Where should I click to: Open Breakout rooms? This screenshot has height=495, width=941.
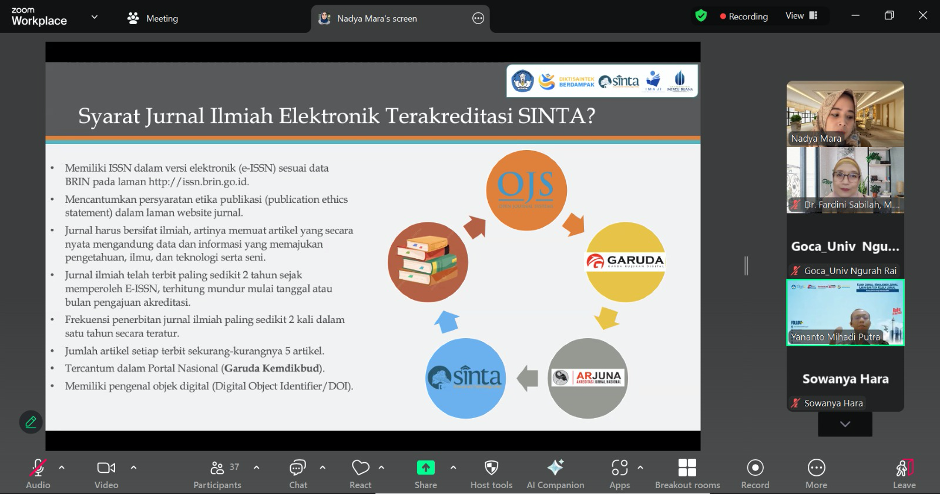click(687, 473)
